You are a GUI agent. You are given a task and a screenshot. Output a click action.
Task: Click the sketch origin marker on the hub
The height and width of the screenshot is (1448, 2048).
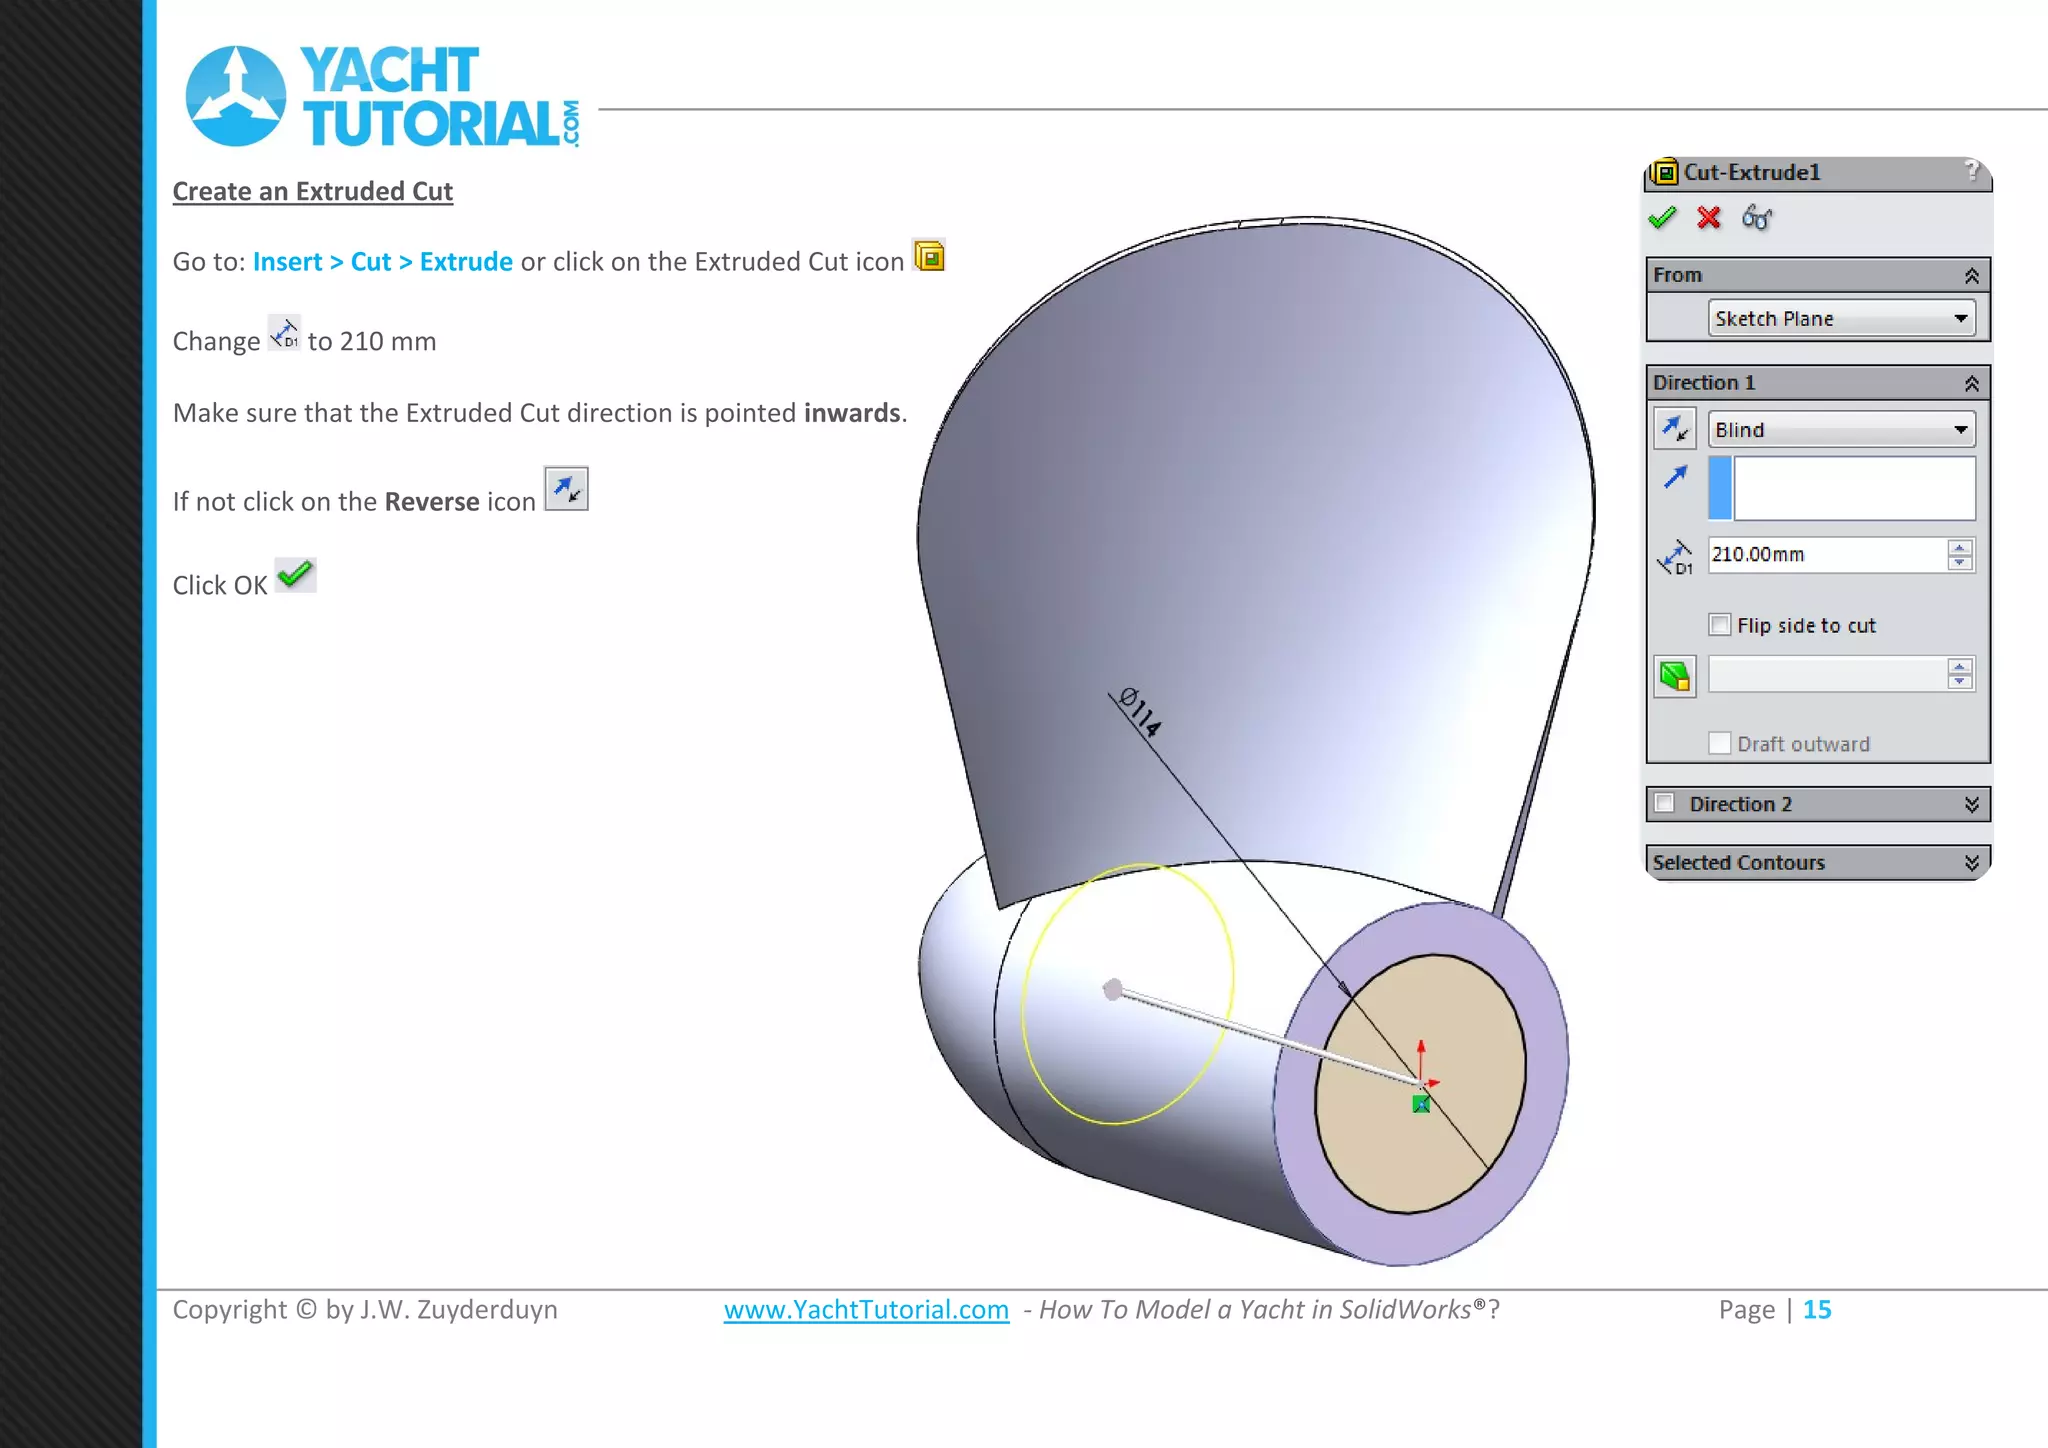1421,1104
